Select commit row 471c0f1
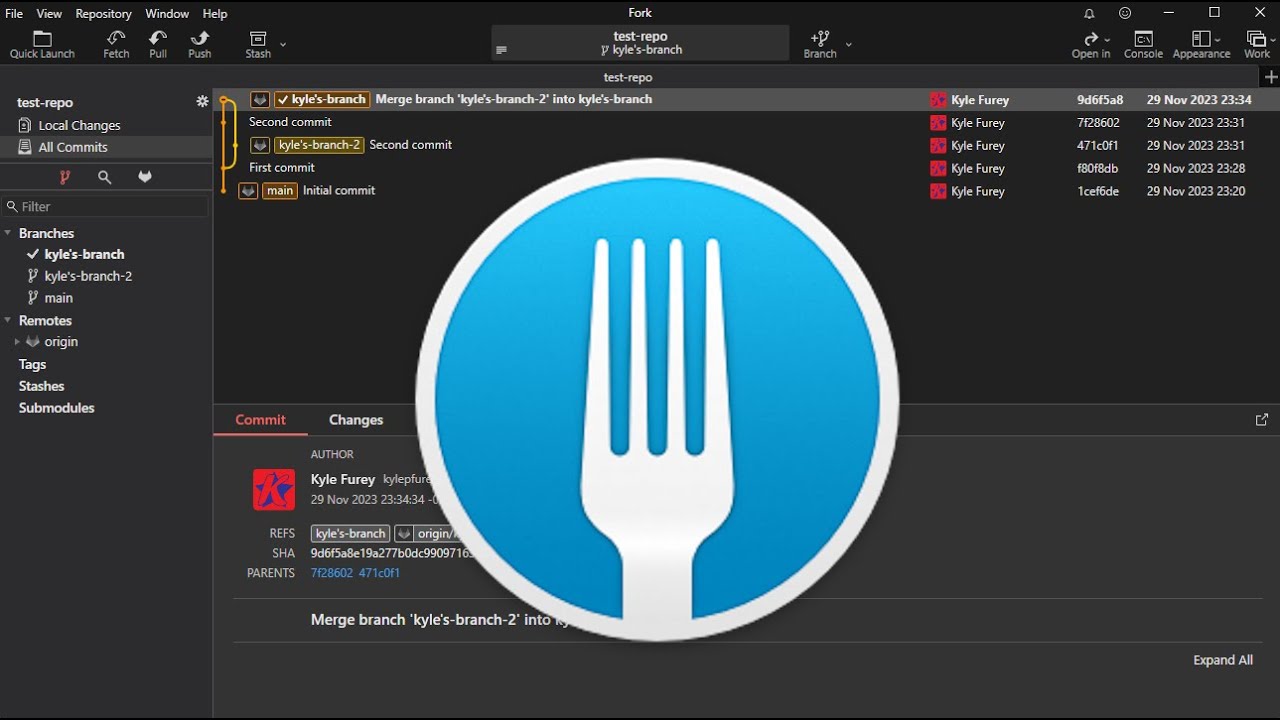The image size is (1280, 720). click(746, 145)
